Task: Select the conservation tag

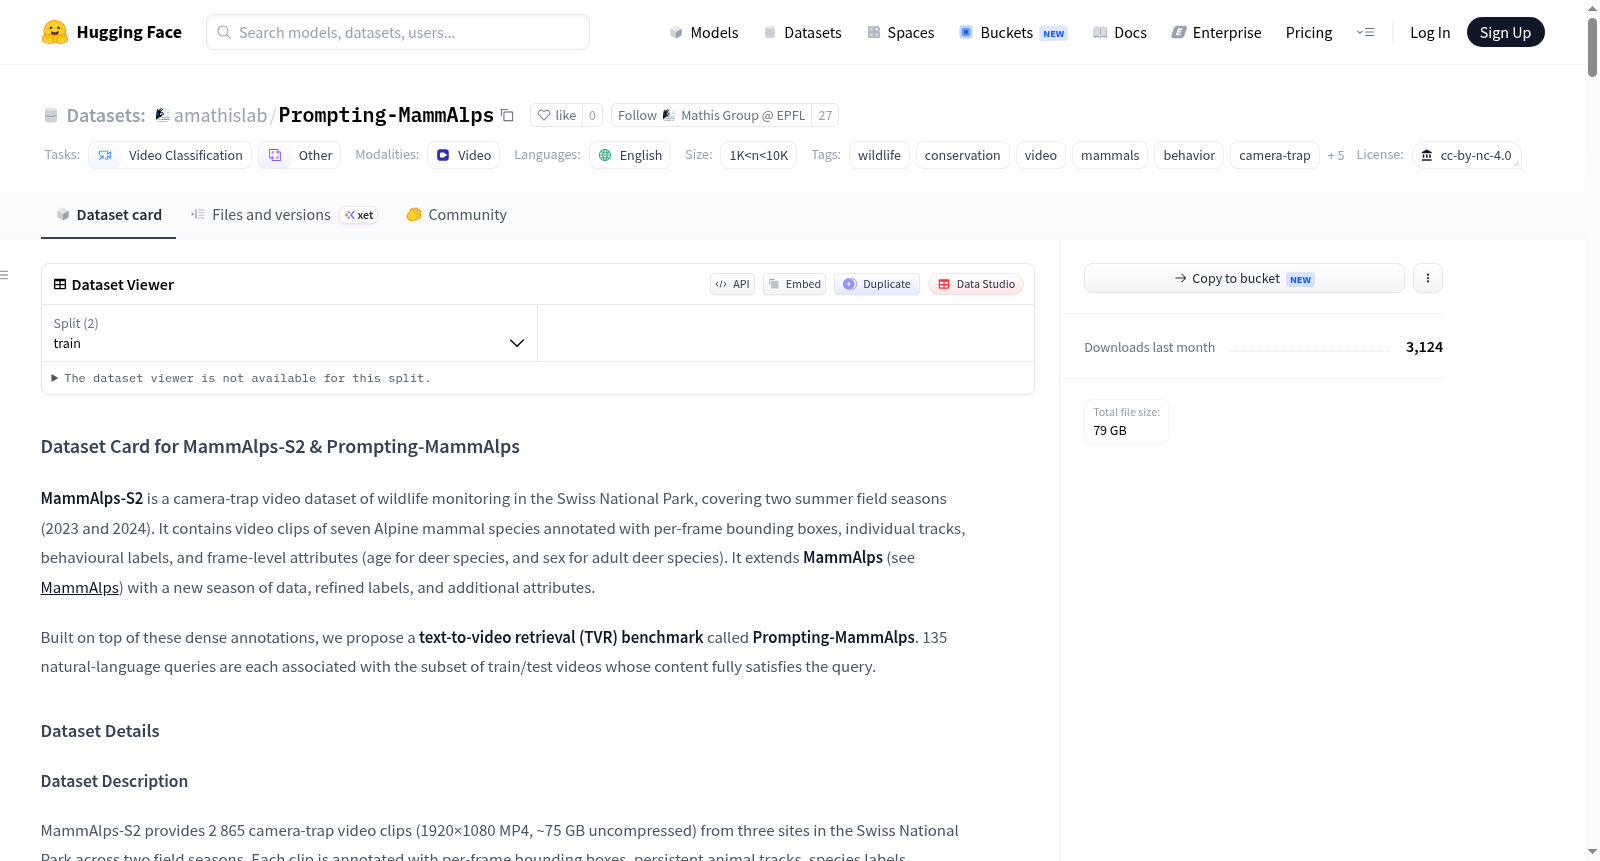Action: tap(962, 155)
